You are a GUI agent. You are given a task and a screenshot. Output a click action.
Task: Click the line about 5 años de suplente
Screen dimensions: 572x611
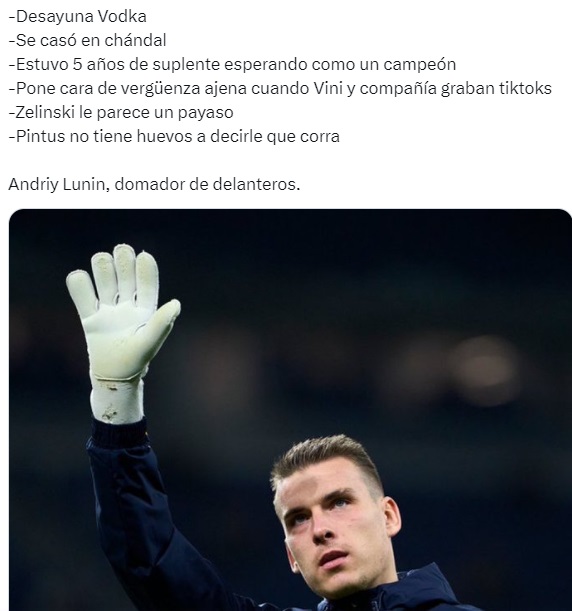[x=232, y=65]
